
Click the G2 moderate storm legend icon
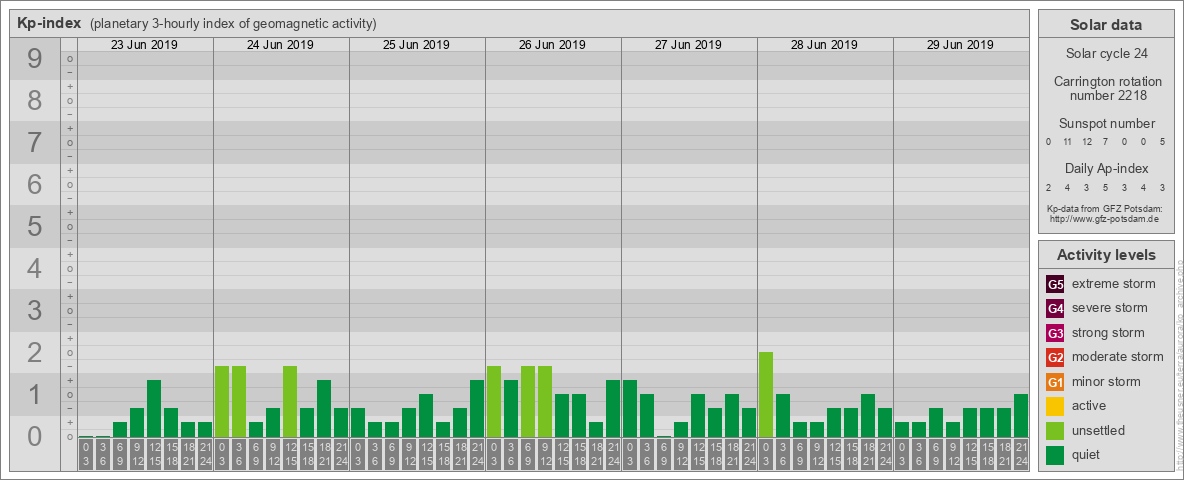1055,357
